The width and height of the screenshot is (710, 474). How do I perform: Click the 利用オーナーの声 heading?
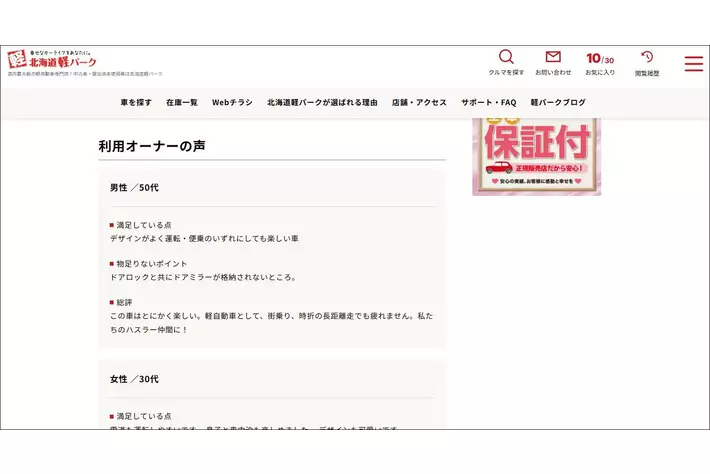tap(152, 146)
